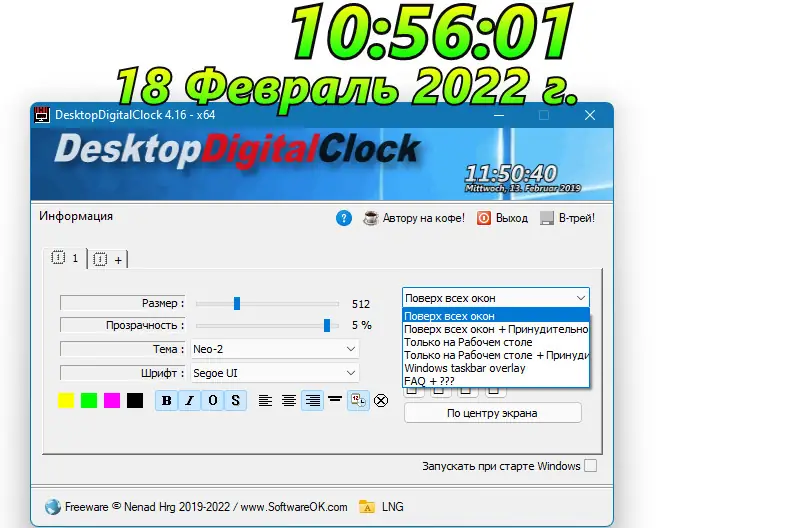
Task: Toggle the calendar-clock date display icon
Action: coord(358,401)
